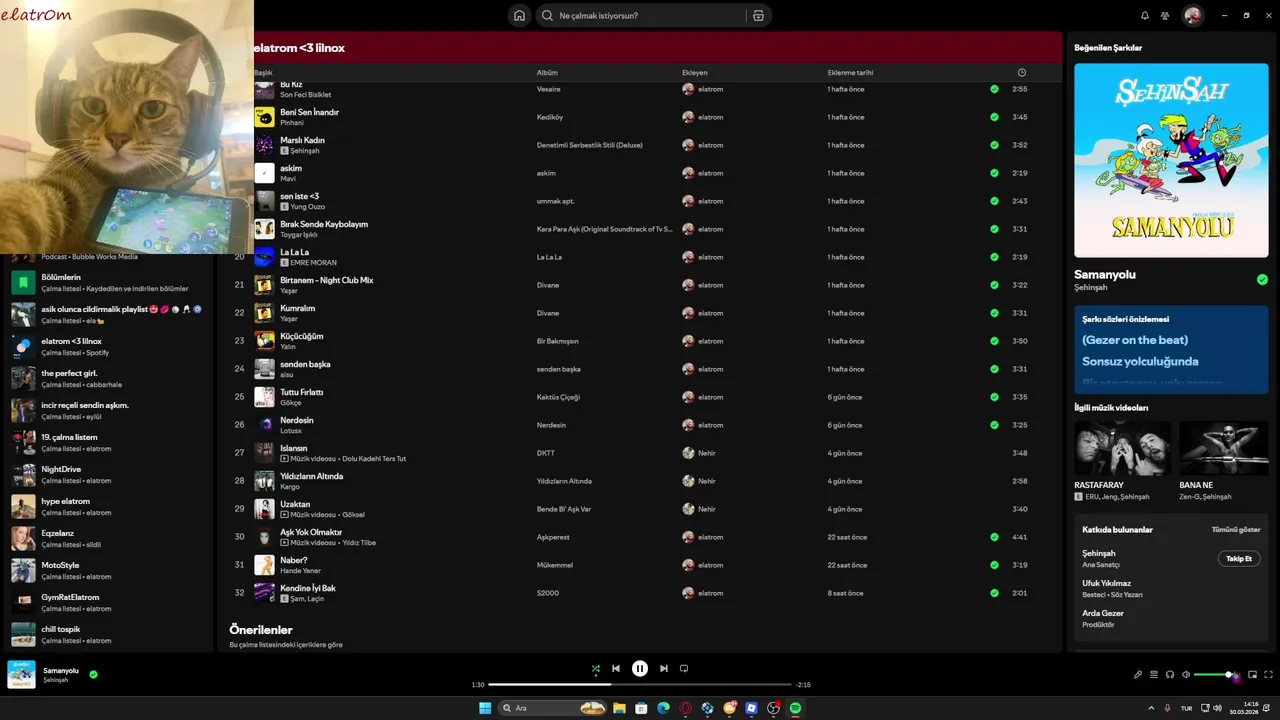1280x720 pixels.
Task: Open 'Denetimli Serbestlik Stili (Deluxe)' album
Action: click(589, 145)
